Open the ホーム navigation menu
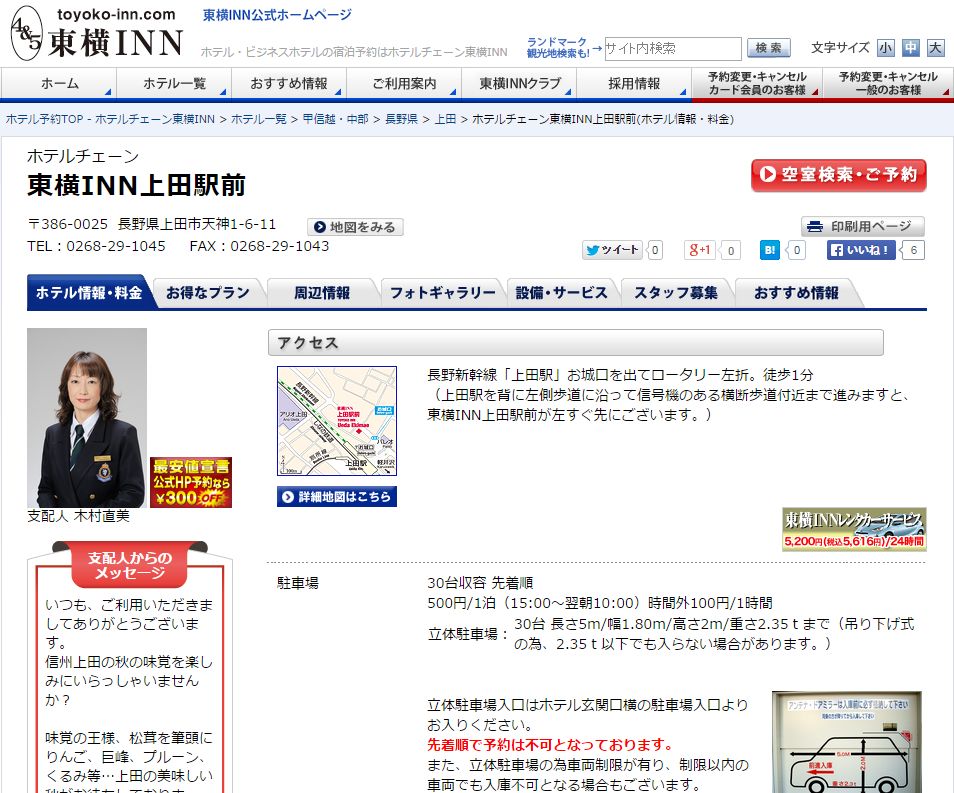 coord(59,83)
